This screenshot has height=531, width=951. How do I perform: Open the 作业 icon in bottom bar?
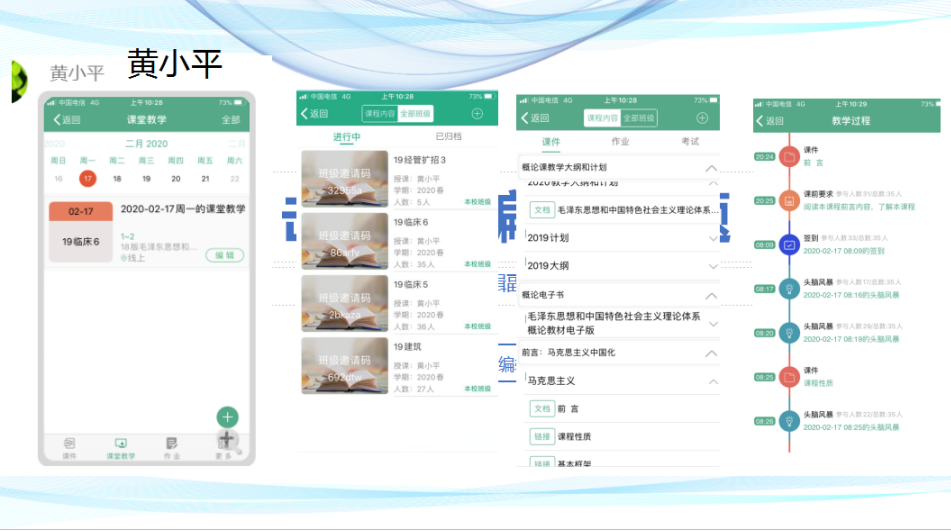[172, 446]
